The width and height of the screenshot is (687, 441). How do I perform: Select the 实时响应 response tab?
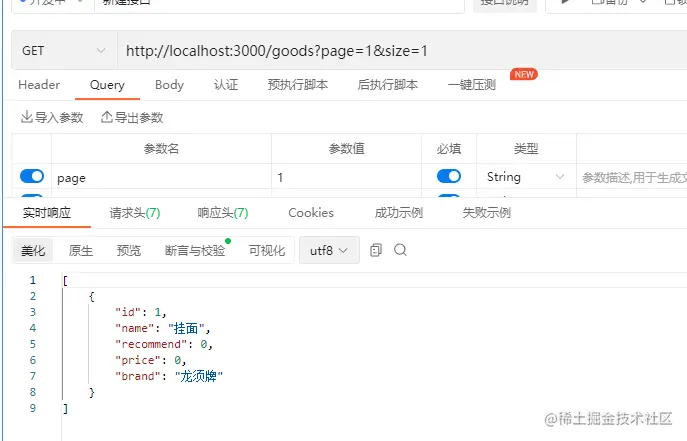coord(47,213)
